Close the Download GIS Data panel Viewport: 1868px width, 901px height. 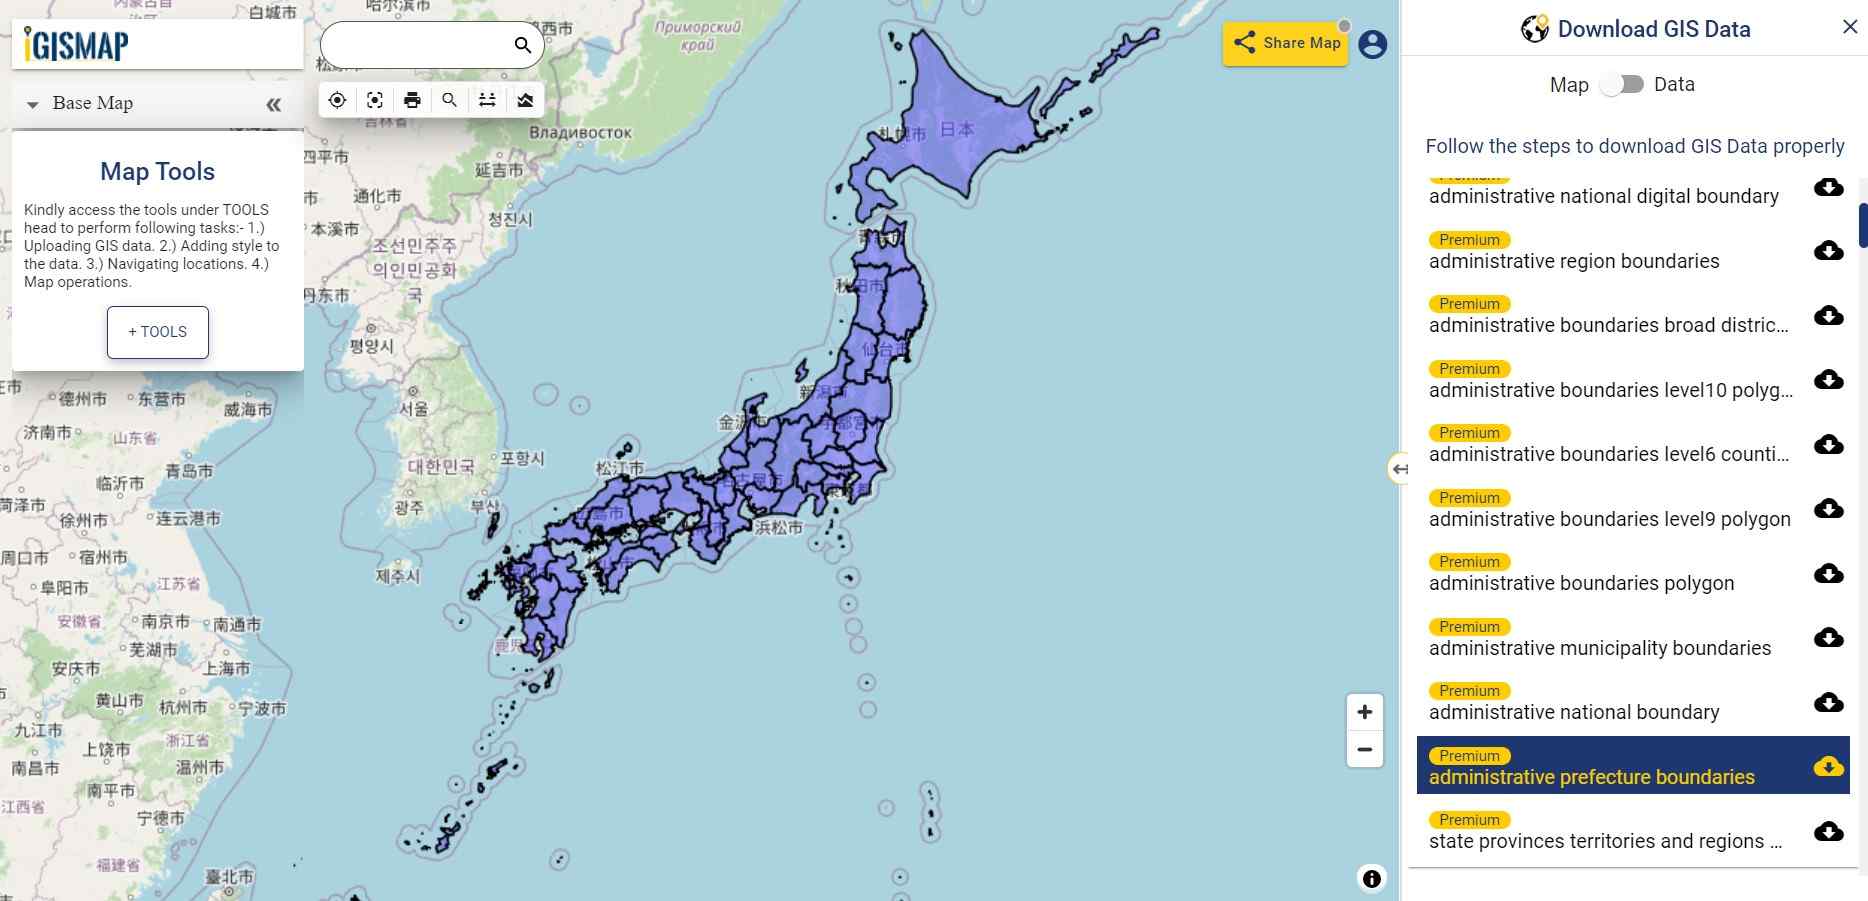click(x=1851, y=27)
